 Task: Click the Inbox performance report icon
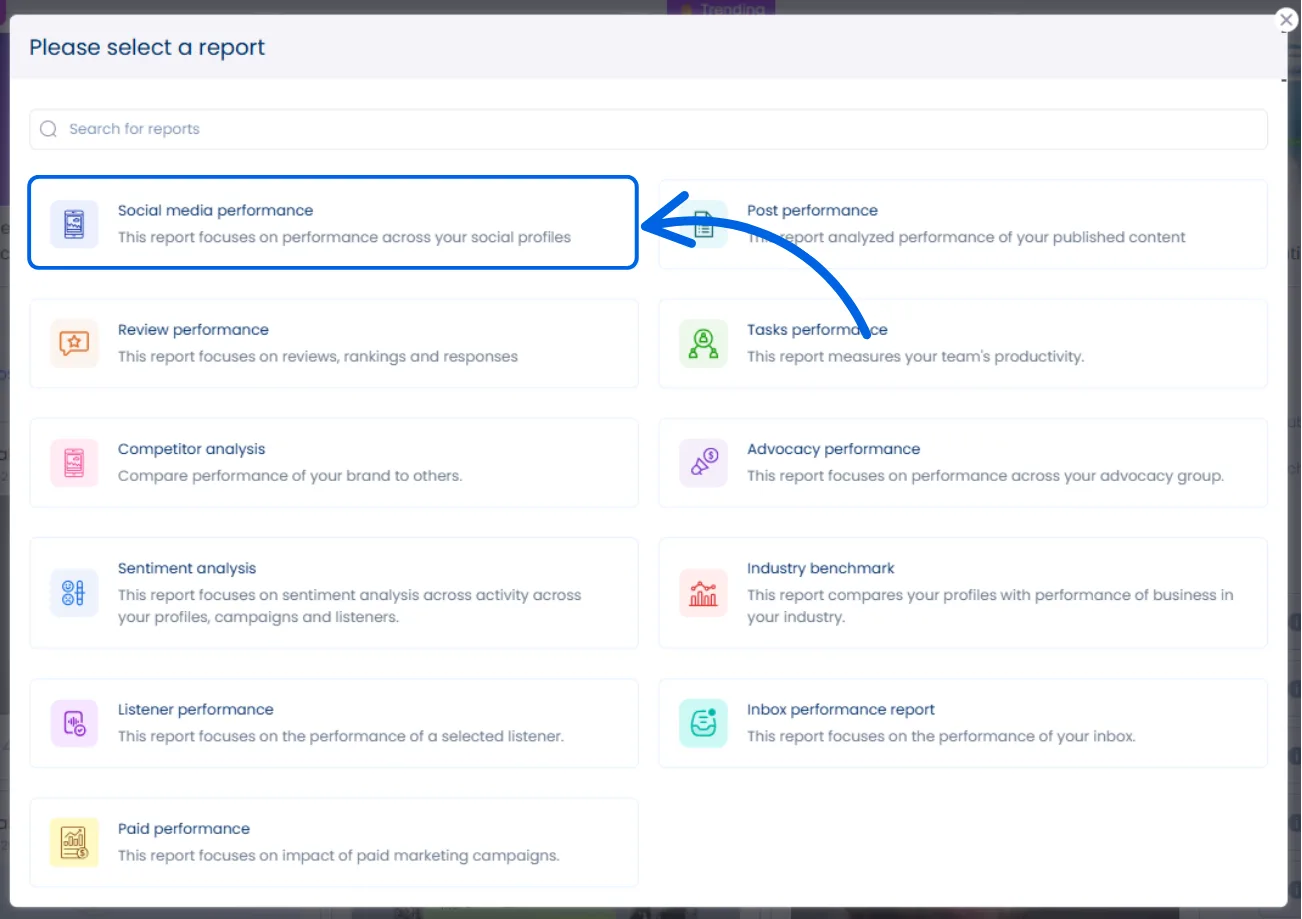[702, 722]
